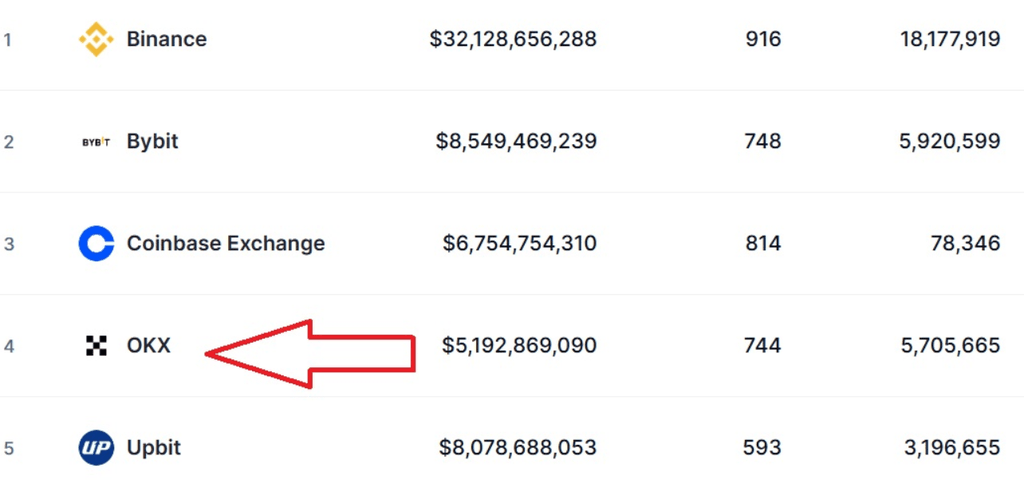Open the Upbit exchange name link
1024x486 pixels.
click(153, 447)
